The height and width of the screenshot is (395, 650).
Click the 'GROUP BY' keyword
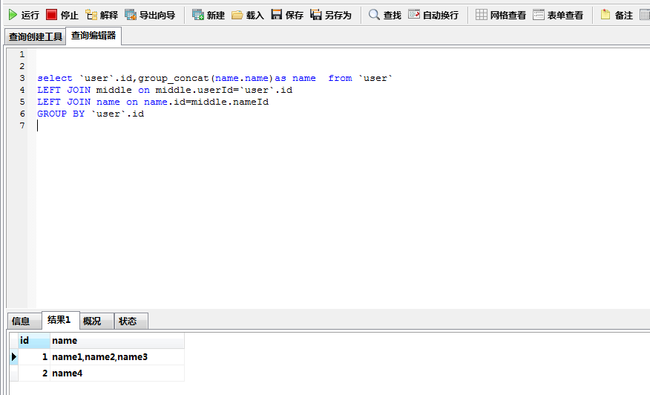coord(61,114)
